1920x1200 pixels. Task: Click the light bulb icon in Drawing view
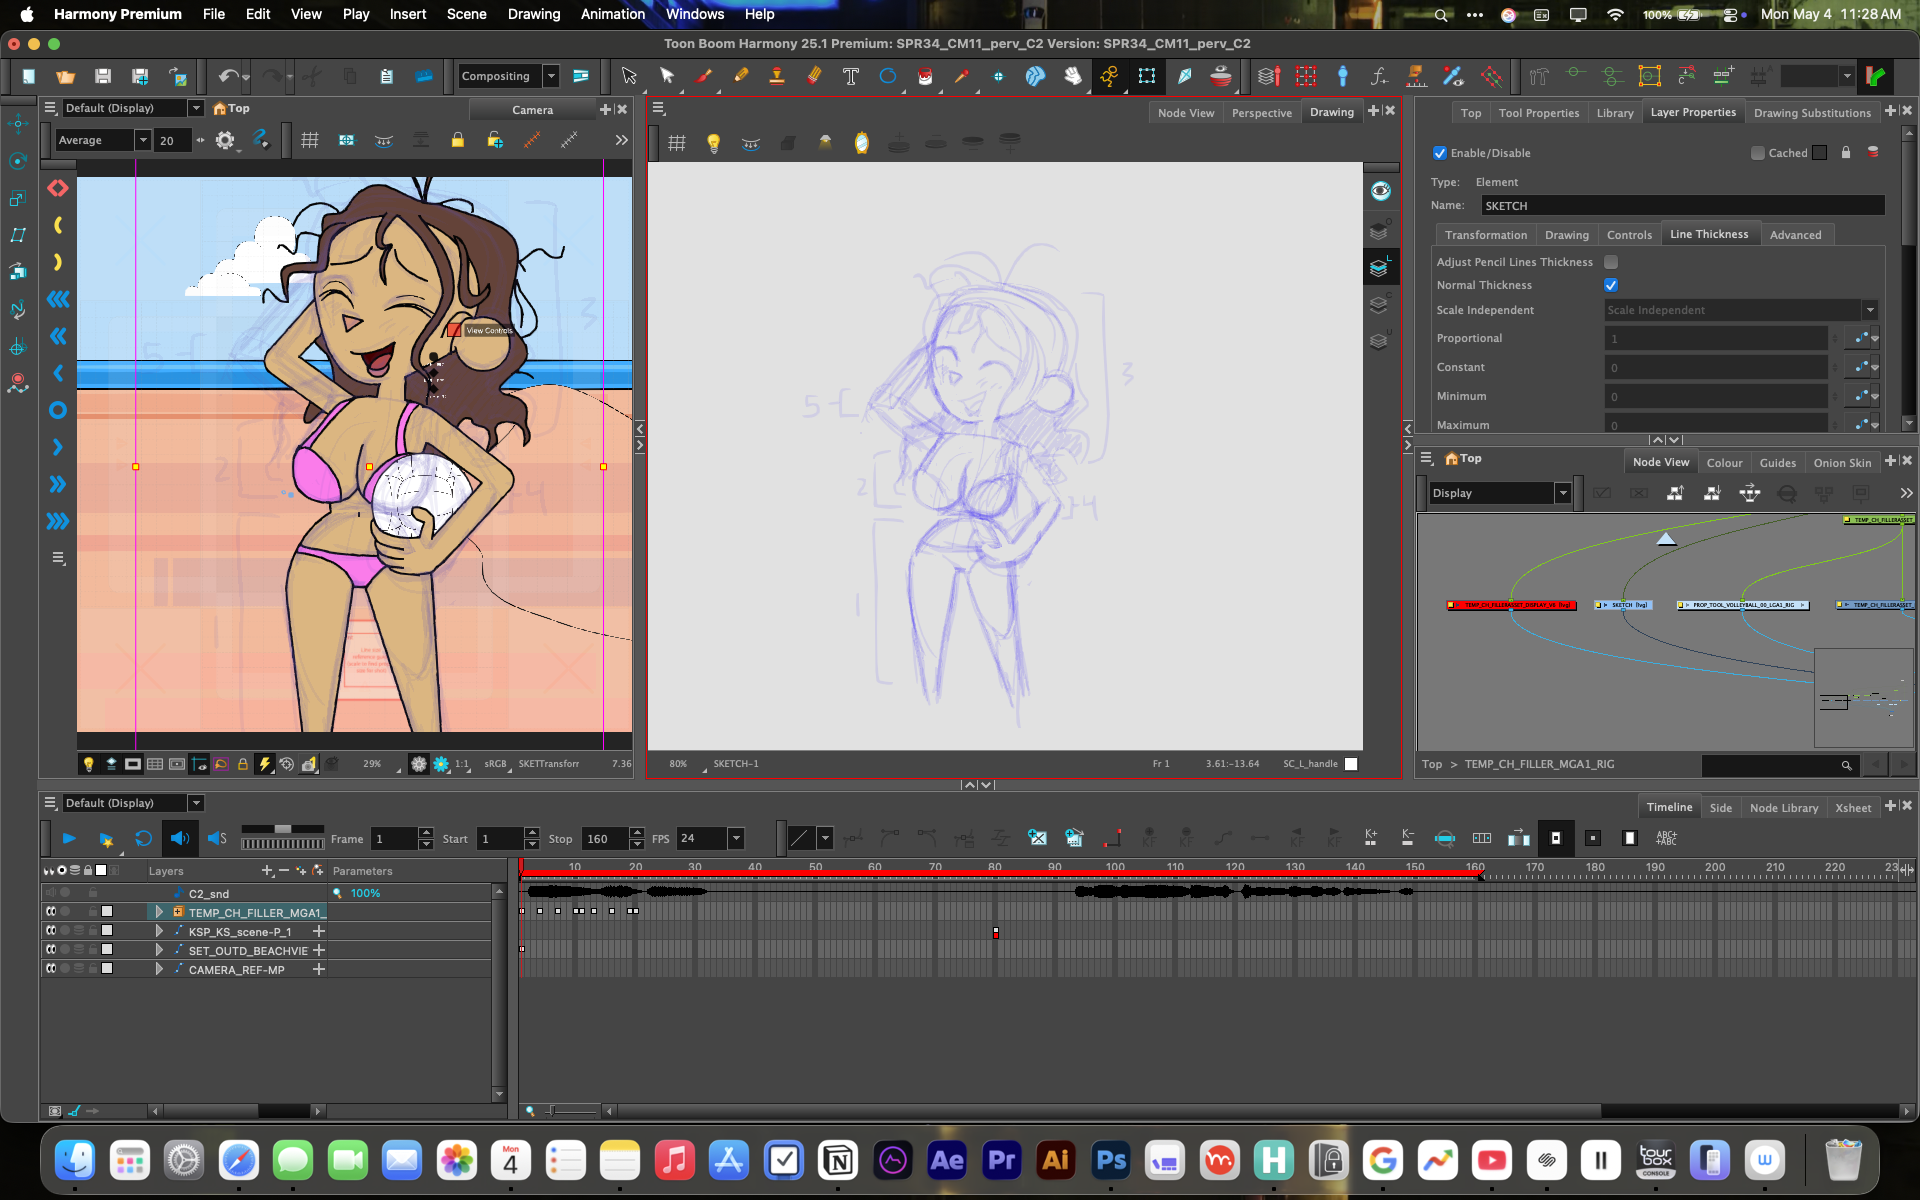tap(713, 143)
